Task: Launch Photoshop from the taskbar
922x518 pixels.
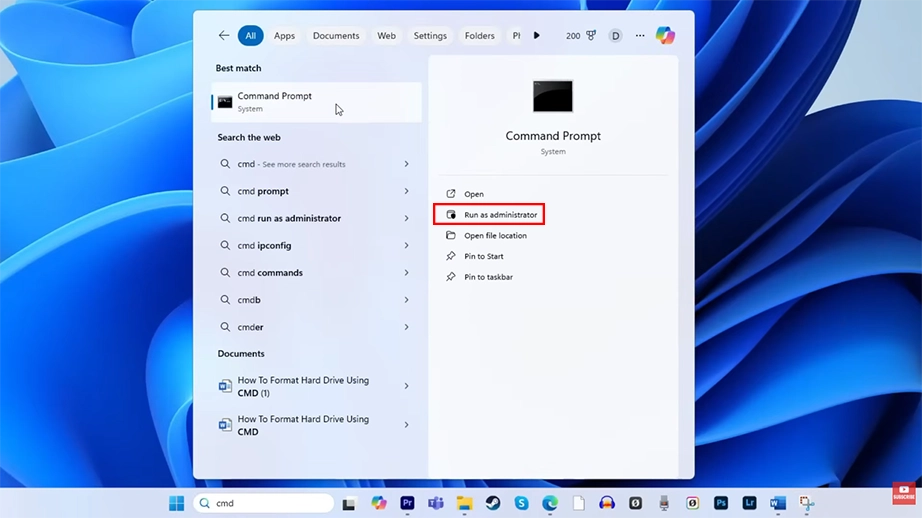Action: point(721,503)
